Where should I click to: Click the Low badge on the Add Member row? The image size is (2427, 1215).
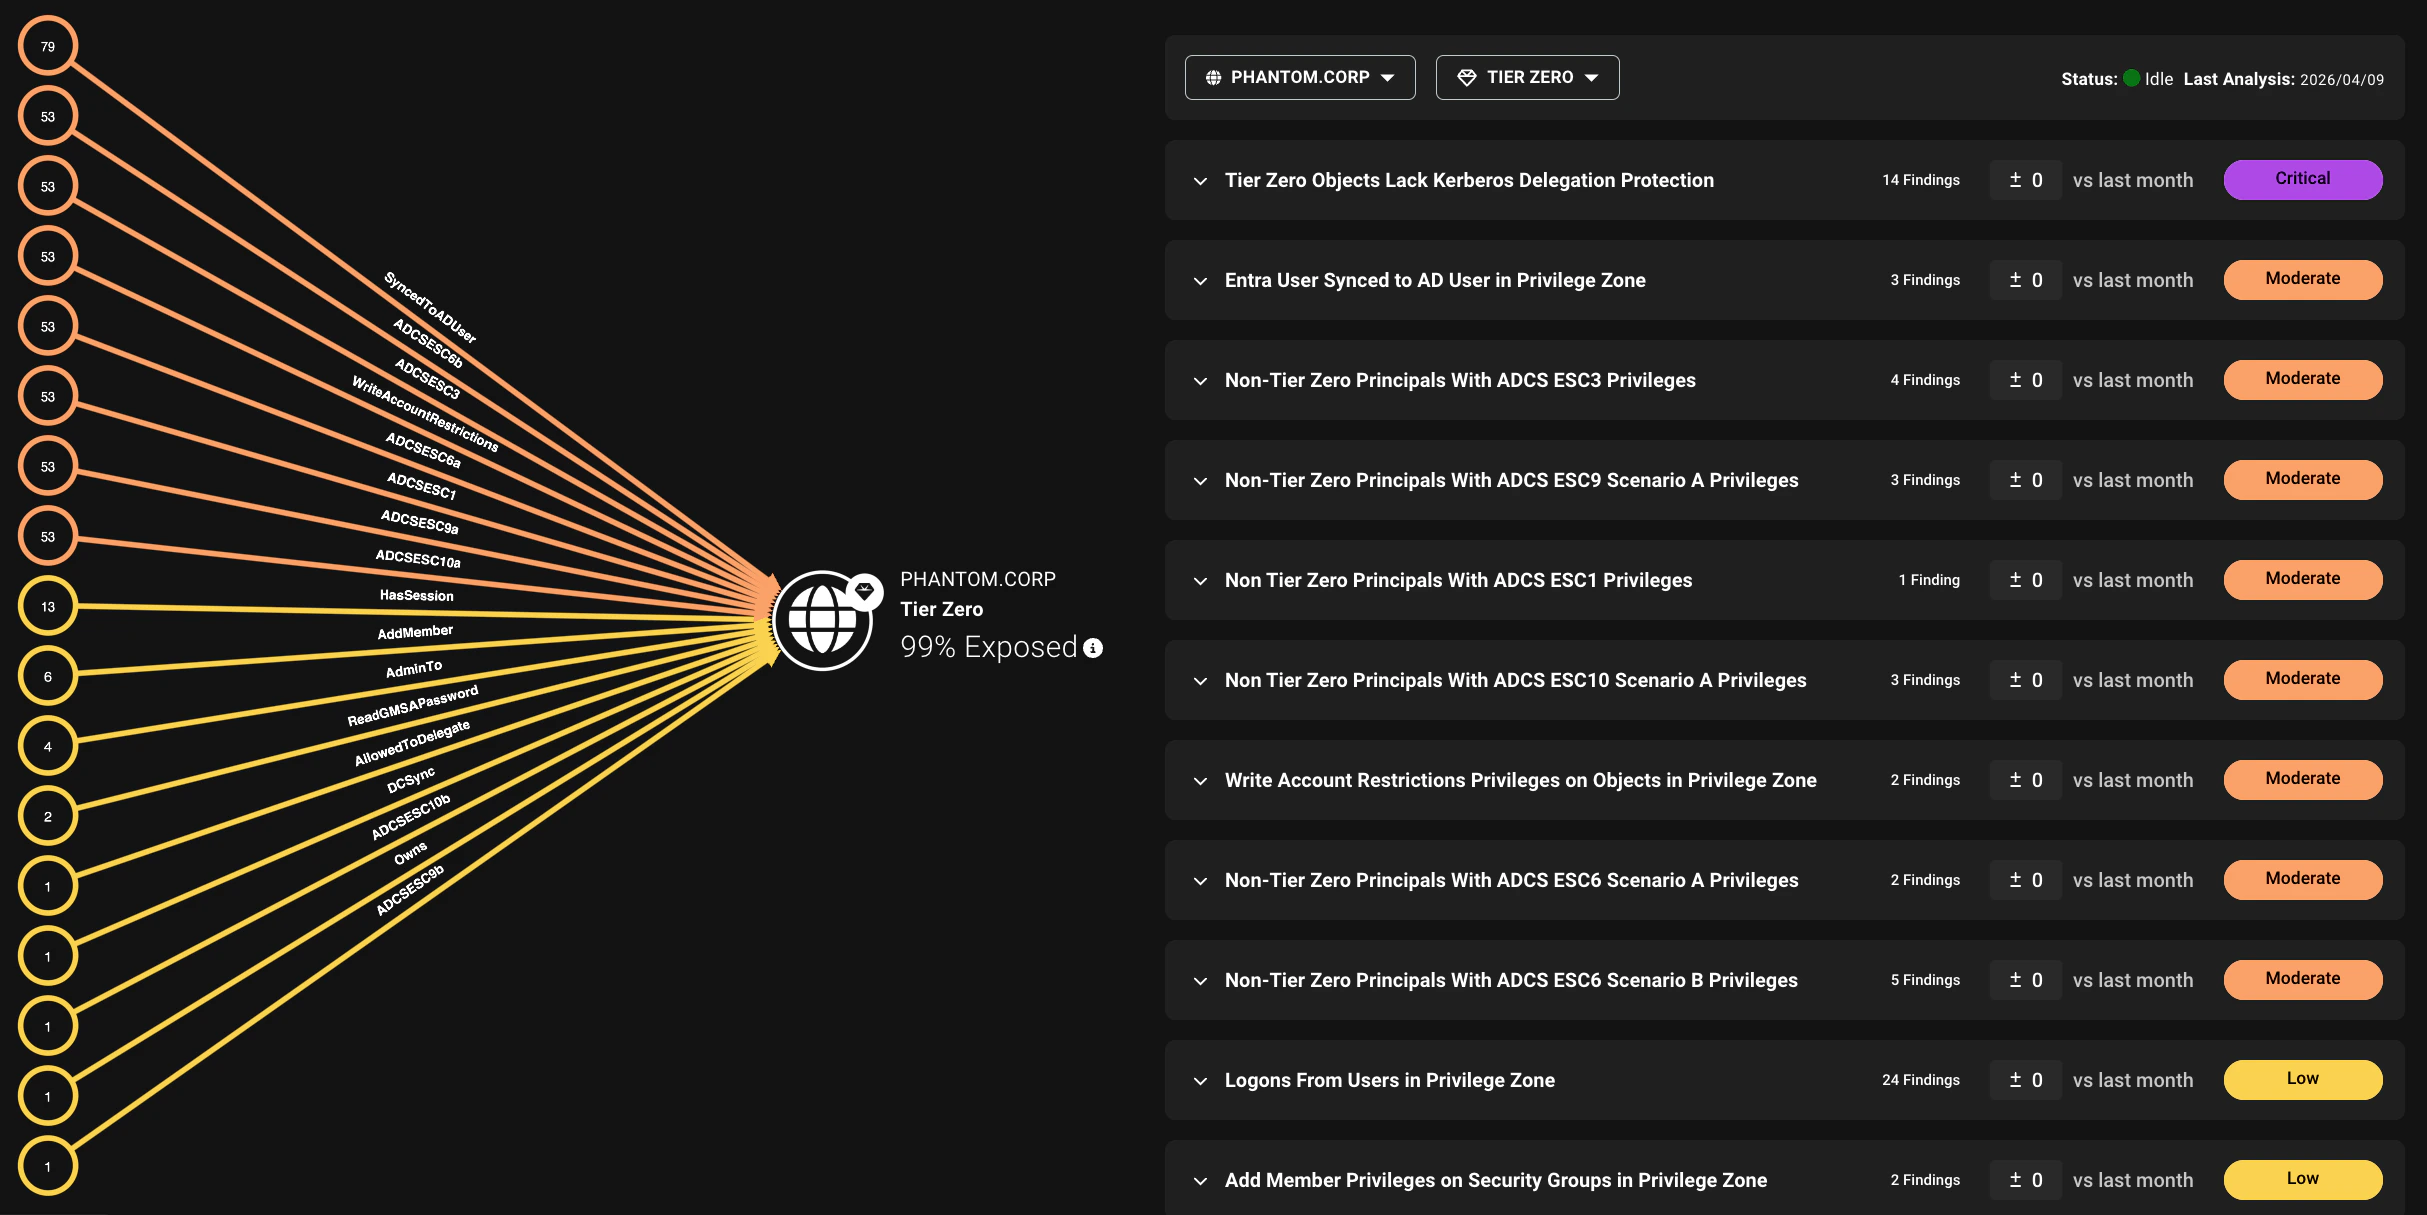pos(2303,1179)
